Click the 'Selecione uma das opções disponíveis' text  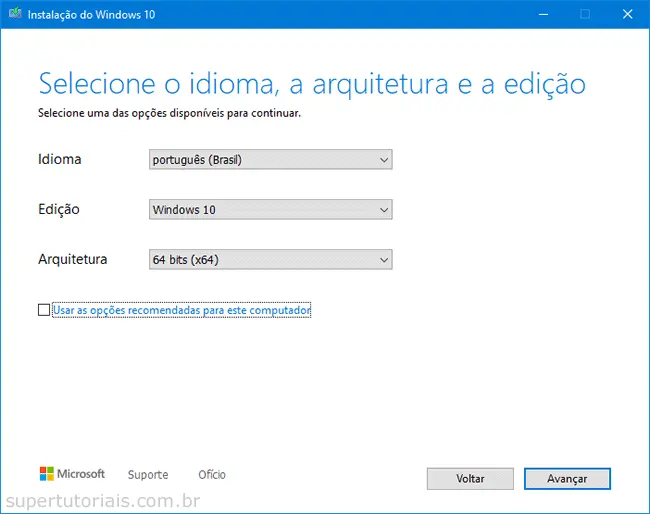(170, 113)
